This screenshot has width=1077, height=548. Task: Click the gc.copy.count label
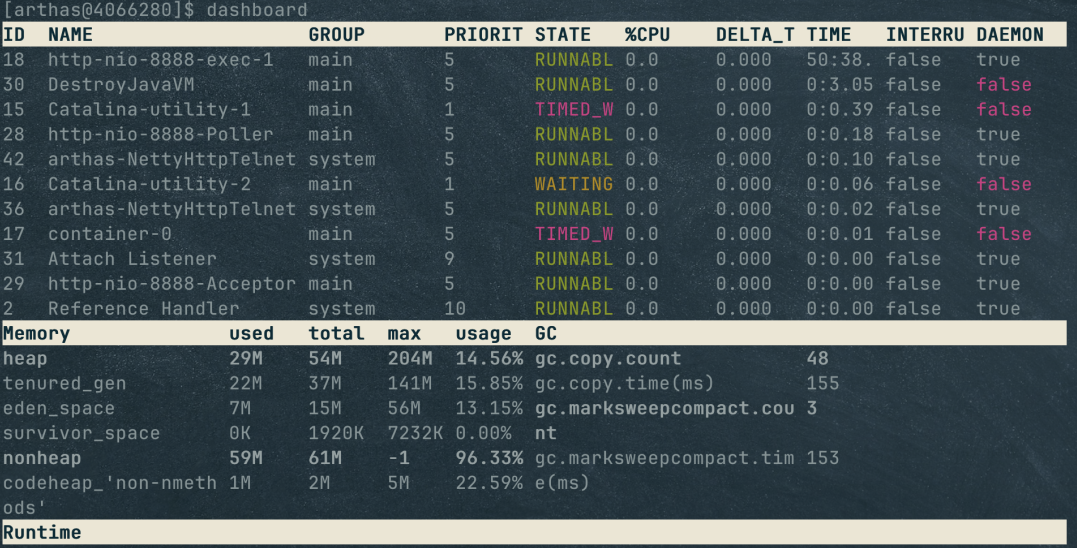[x=608, y=358]
